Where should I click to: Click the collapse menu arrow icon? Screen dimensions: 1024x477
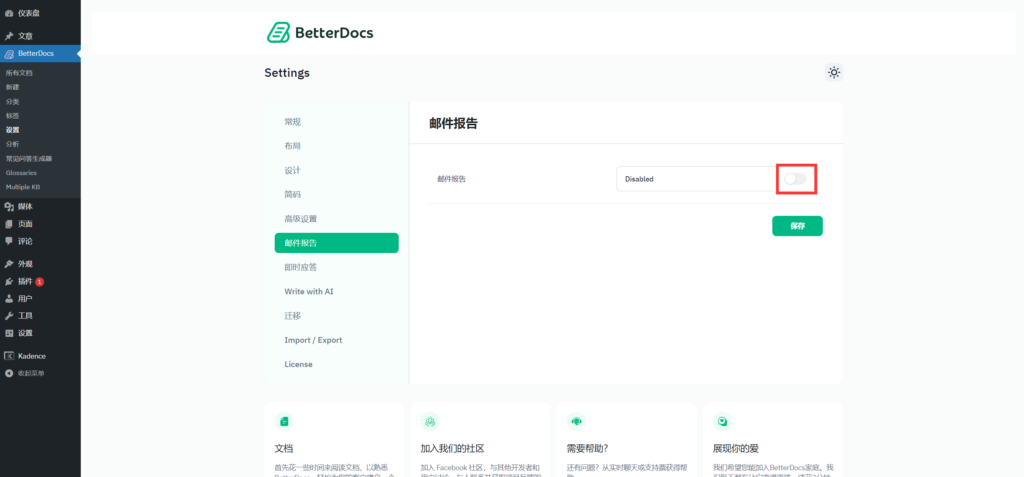tap(9, 373)
